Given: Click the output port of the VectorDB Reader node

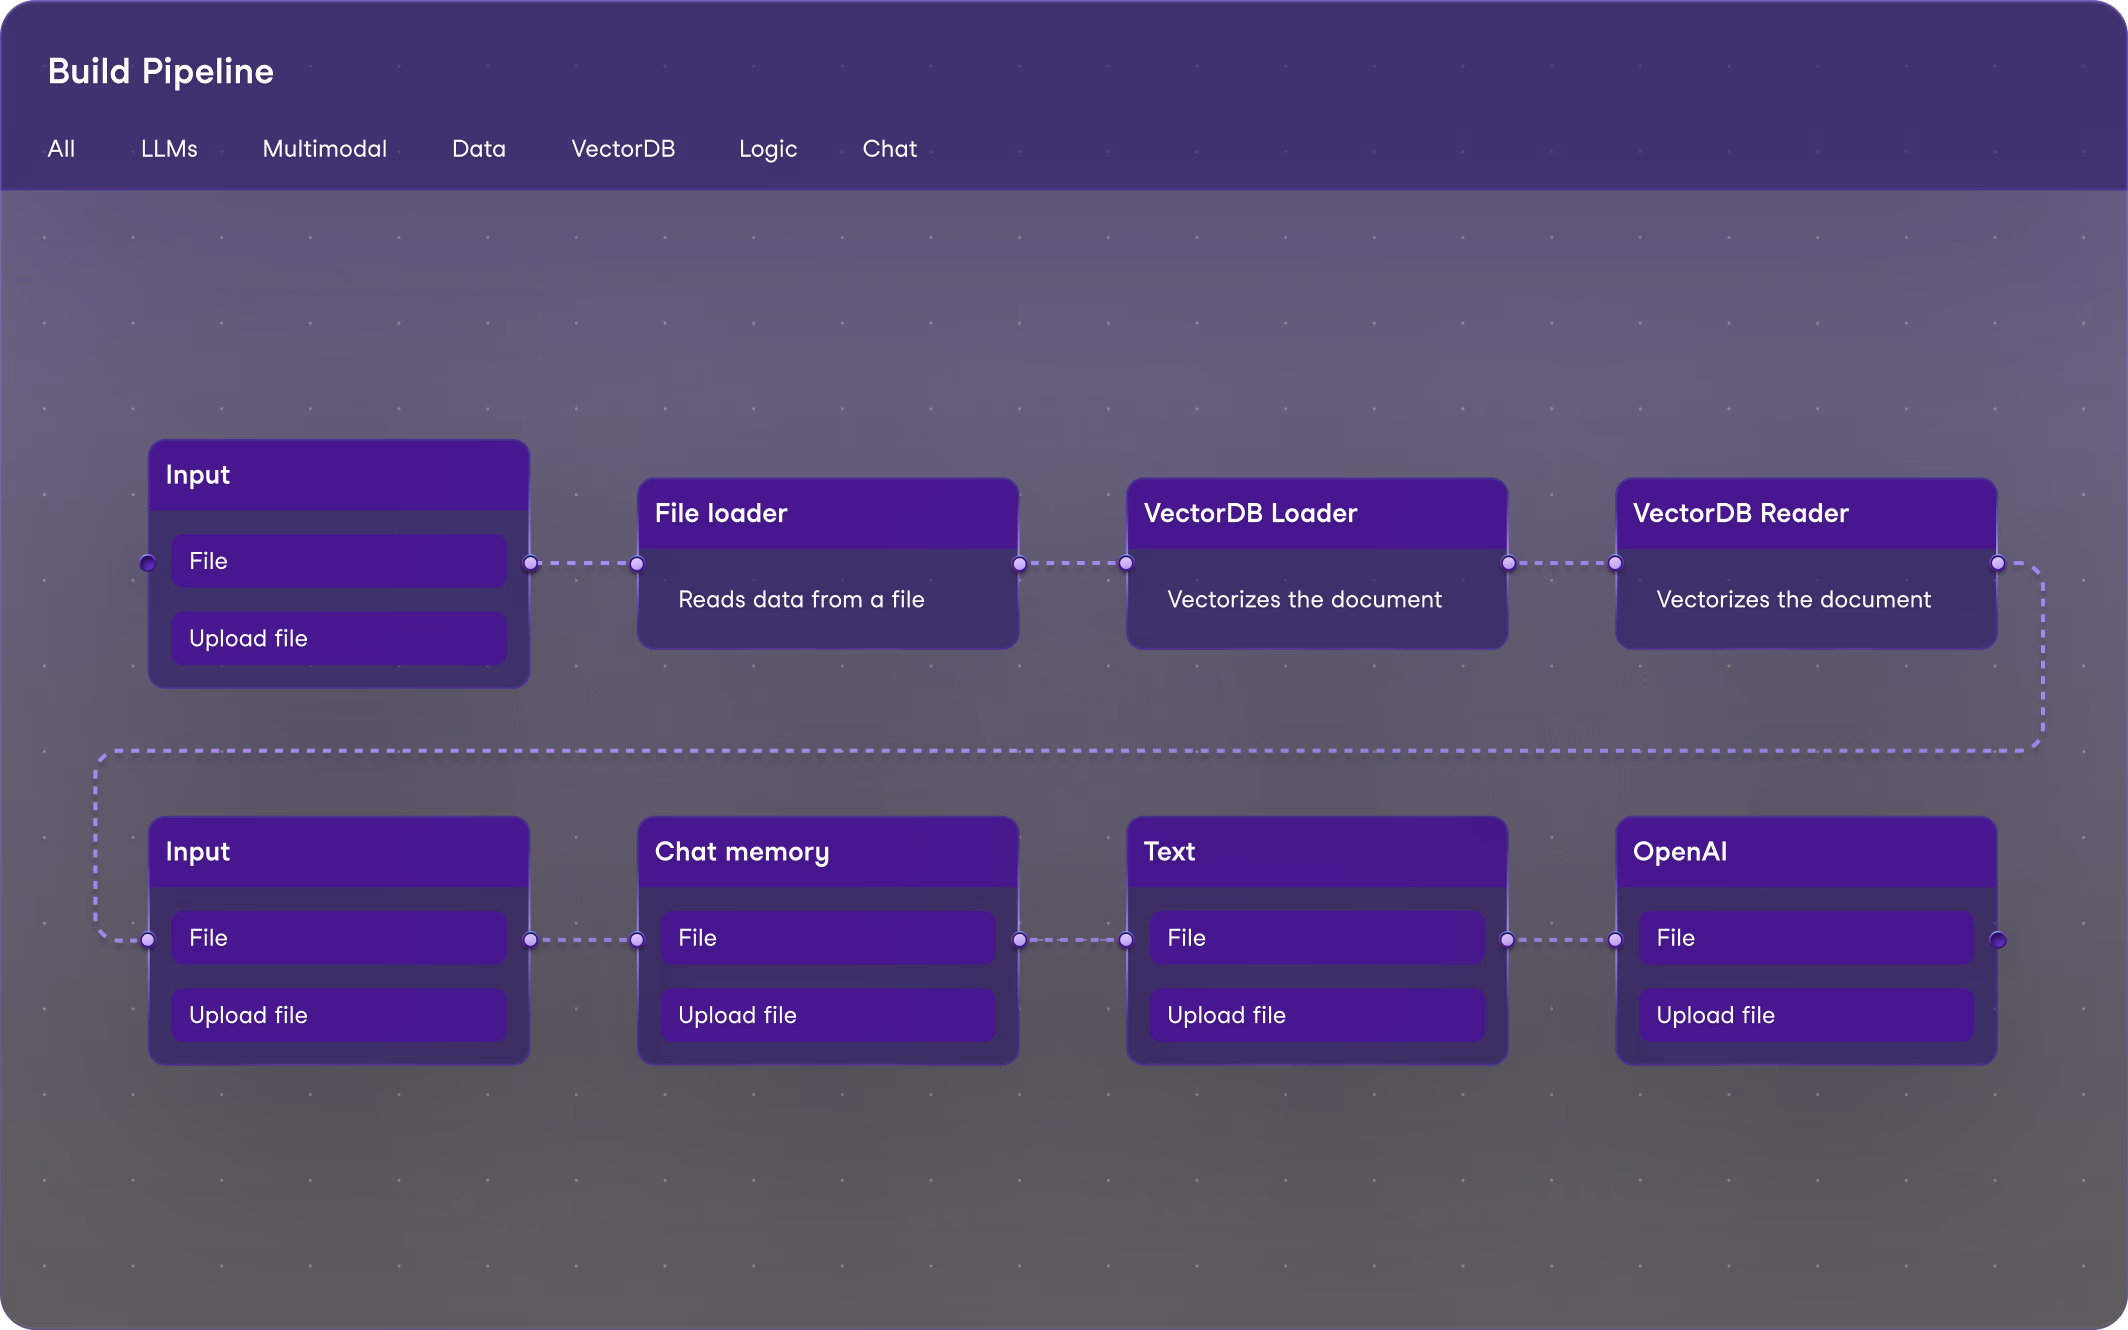Looking at the screenshot, I should [x=1997, y=563].
